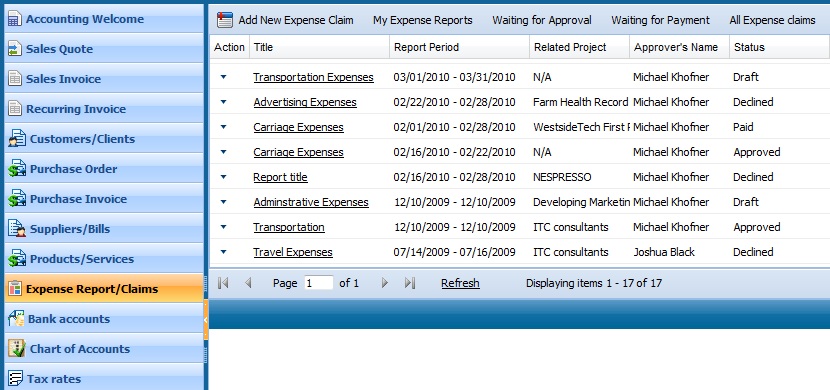Open the Report title link
This screenshot has width=830, height=390.
(x=281, y=177)
